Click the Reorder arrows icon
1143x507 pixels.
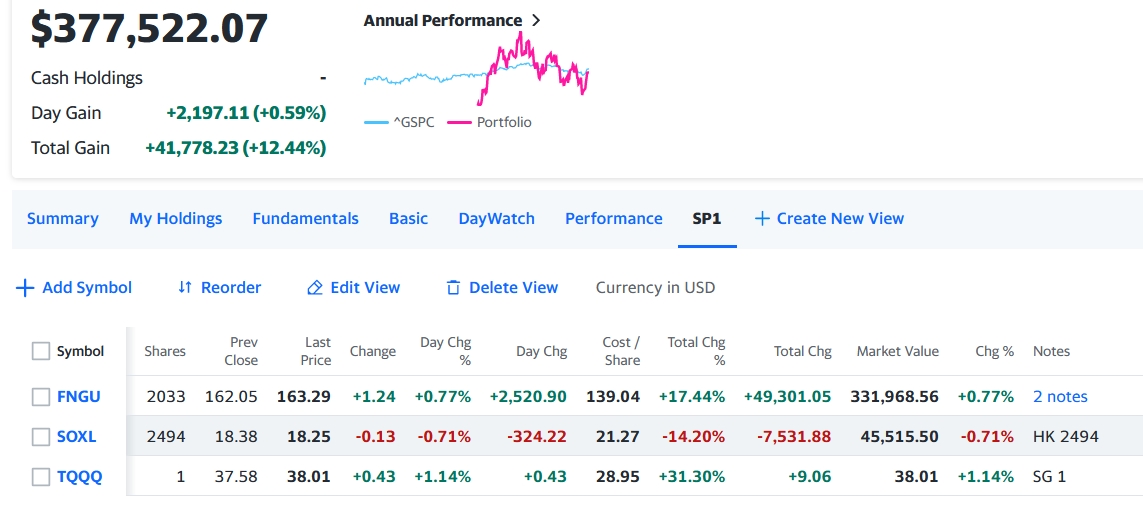tap(184, 288)
